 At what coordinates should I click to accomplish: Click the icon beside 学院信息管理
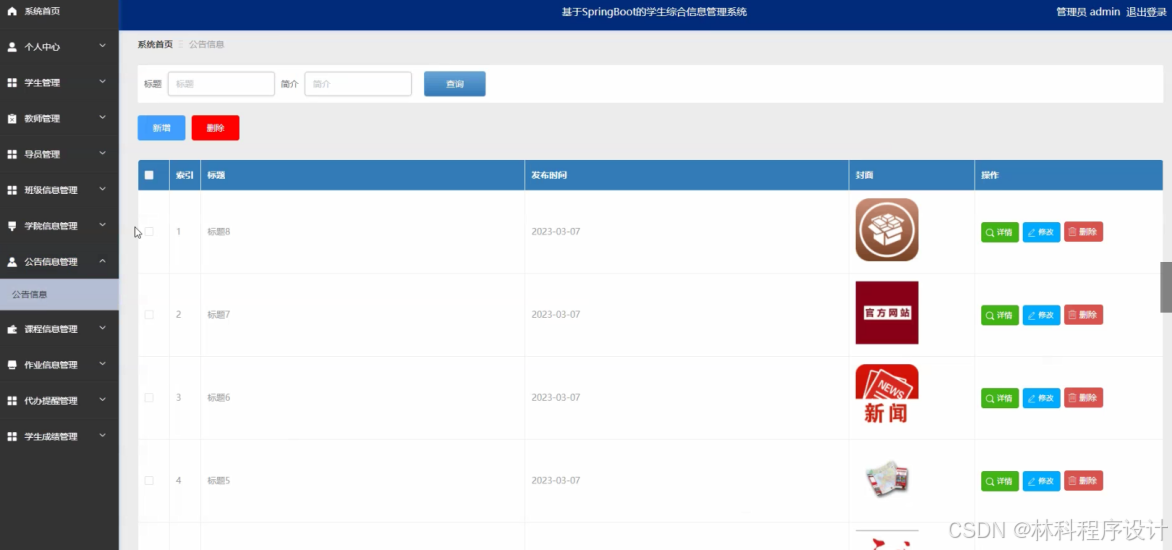[x=12, y=226]
